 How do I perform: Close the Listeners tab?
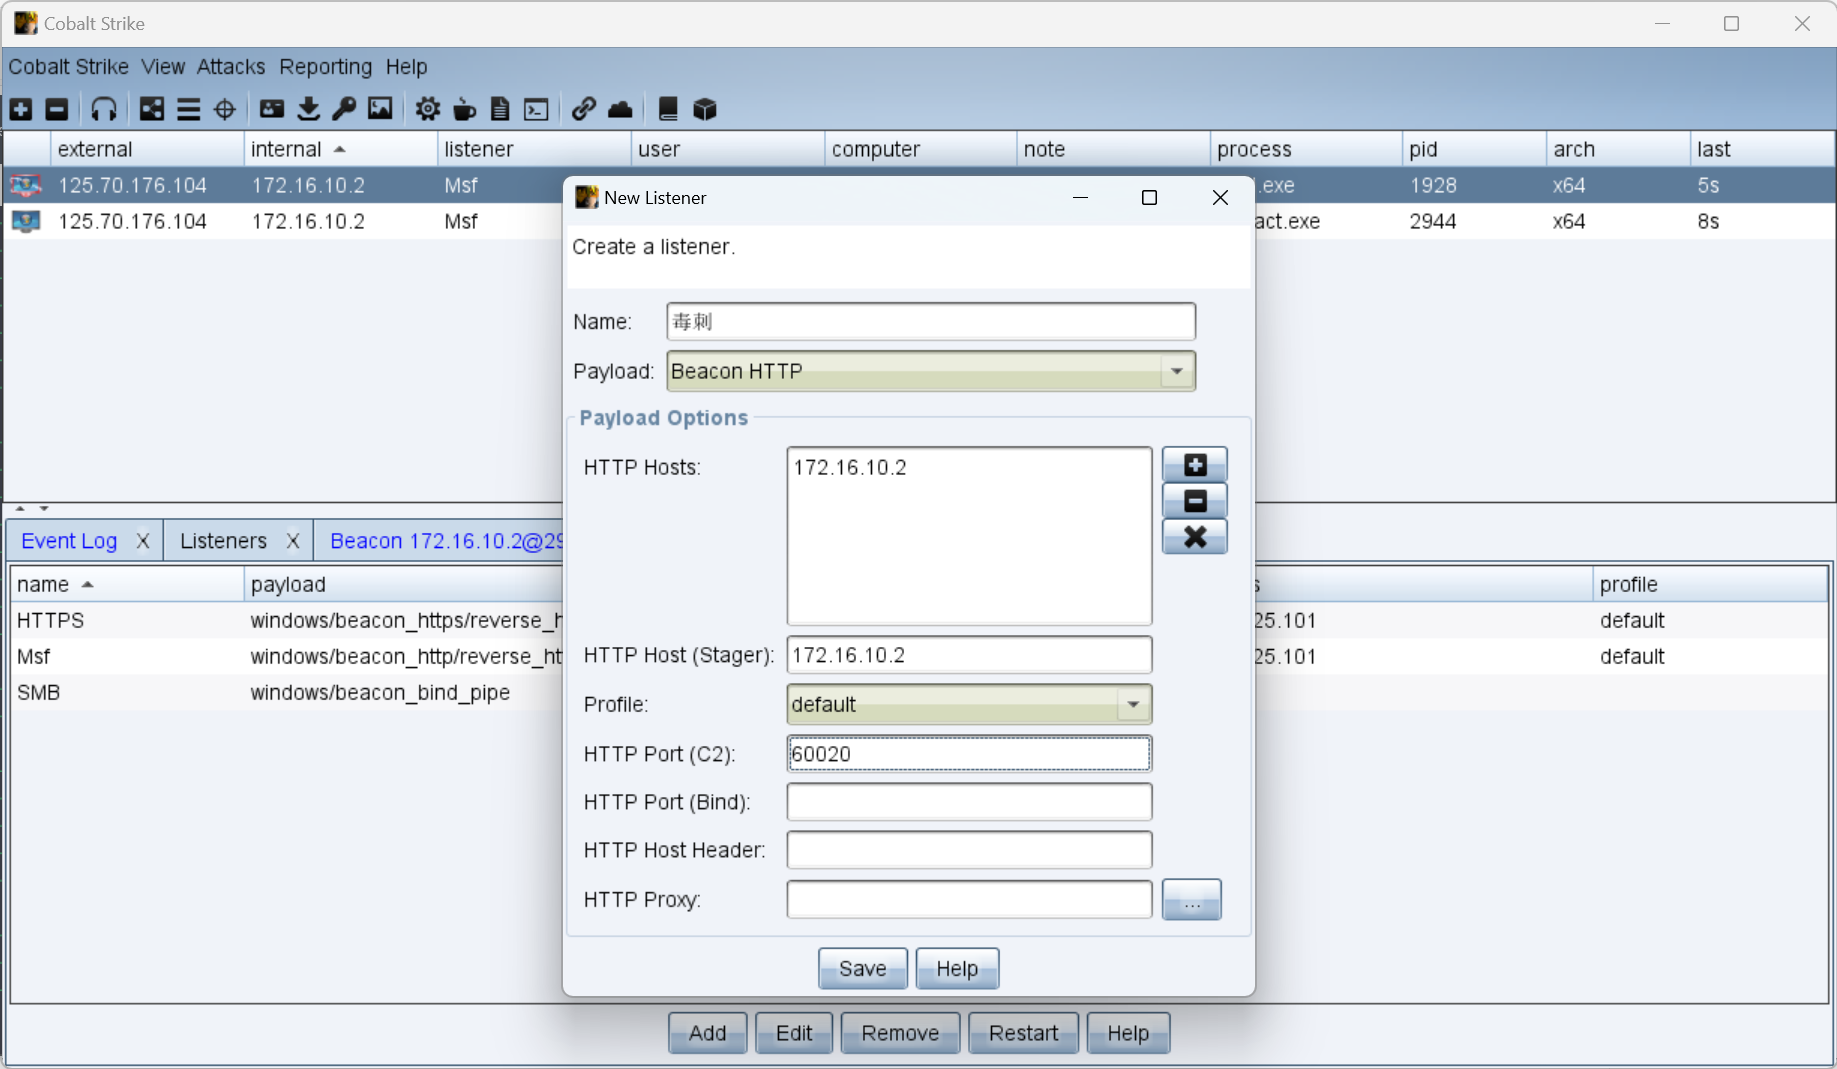click(x=293, y=541)
